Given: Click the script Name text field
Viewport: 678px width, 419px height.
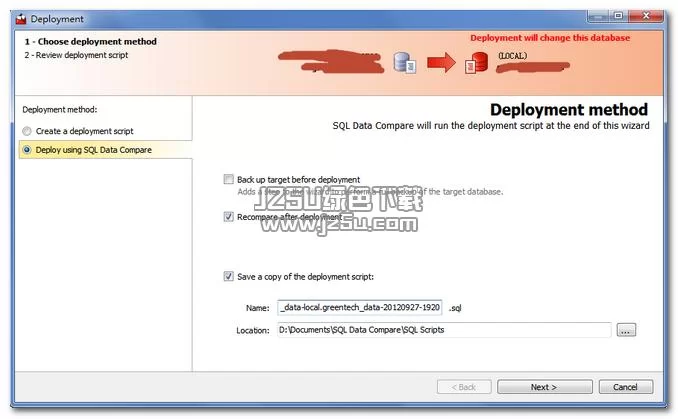Looking at the screenshot, I should tap(359, 308).
